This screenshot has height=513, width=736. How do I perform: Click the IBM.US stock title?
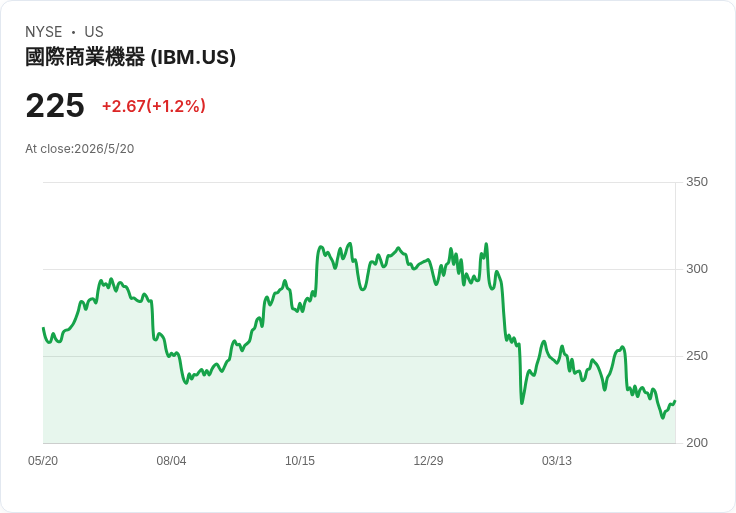click(130, 57)
